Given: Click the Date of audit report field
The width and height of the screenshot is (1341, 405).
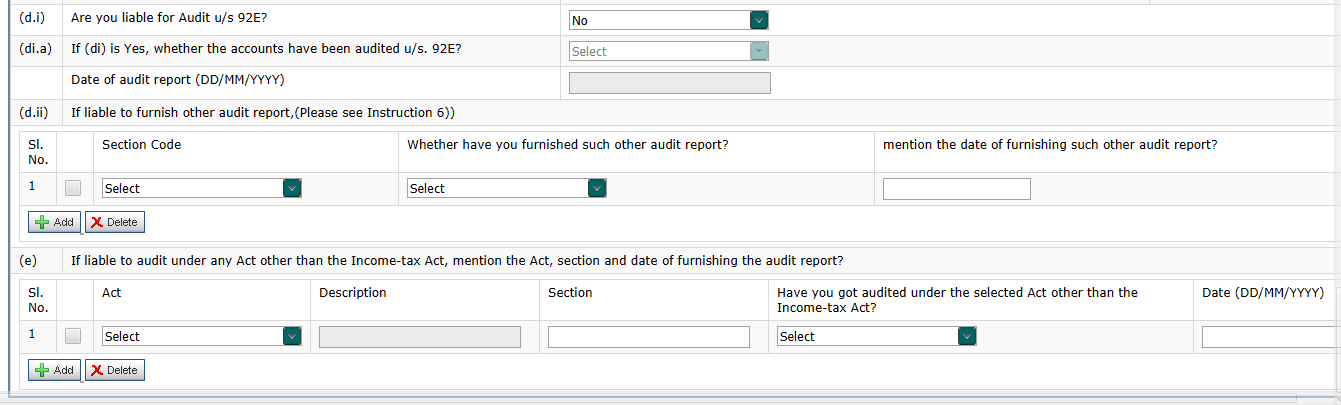Looking at the screenshot, I should (669, 83).
